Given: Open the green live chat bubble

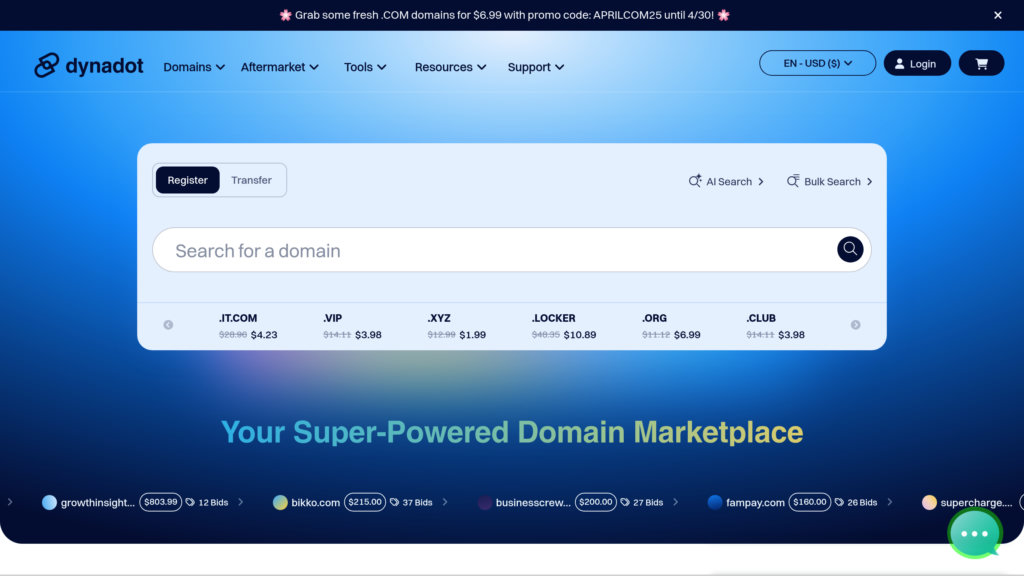Looking at the screenshot, I should pos(974,533).
